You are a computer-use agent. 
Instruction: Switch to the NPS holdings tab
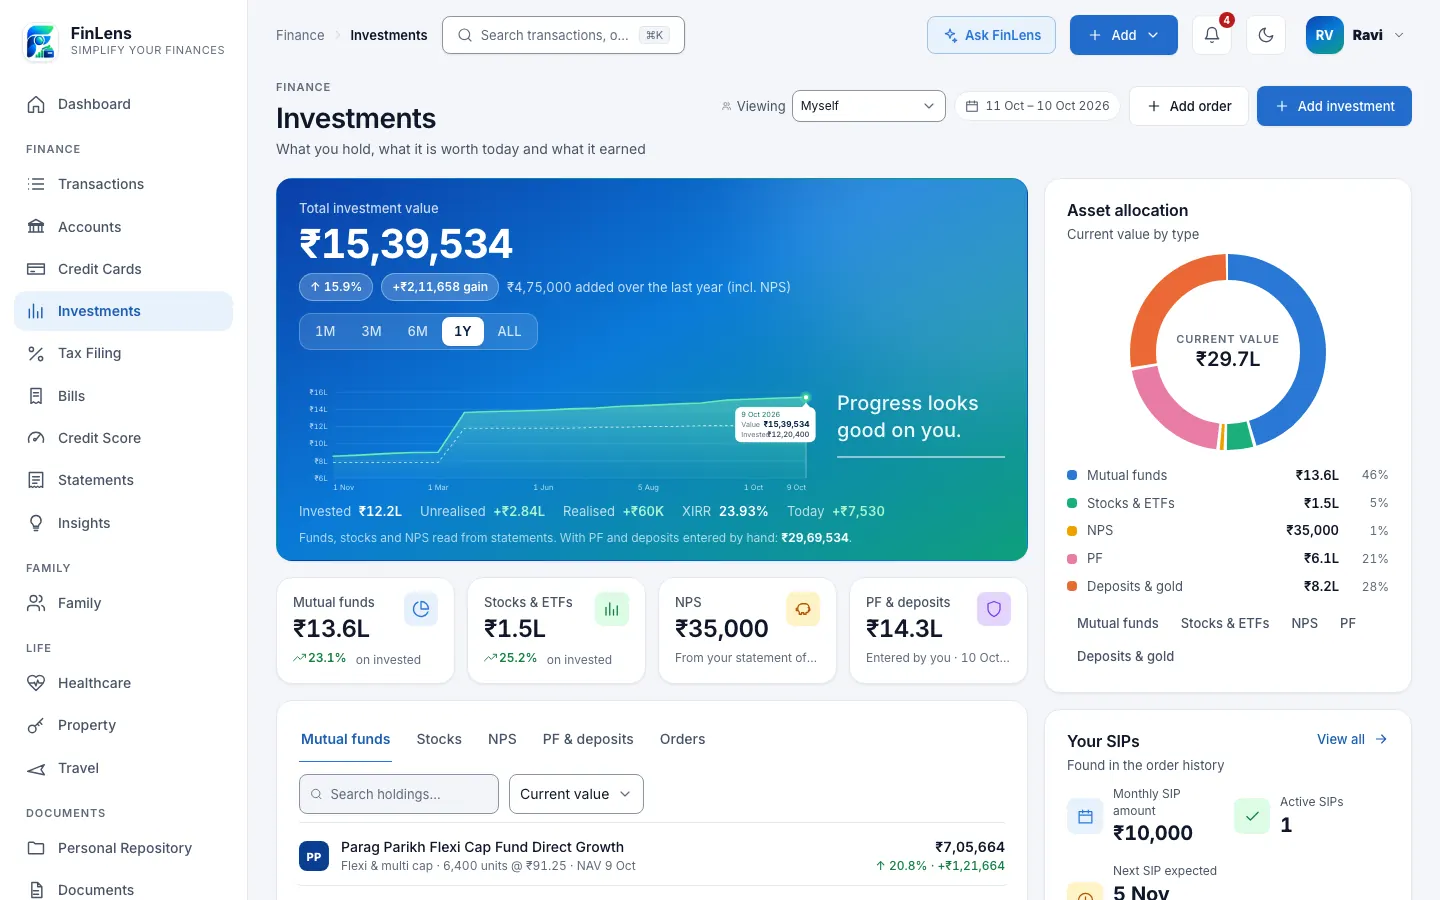[502, 739]
